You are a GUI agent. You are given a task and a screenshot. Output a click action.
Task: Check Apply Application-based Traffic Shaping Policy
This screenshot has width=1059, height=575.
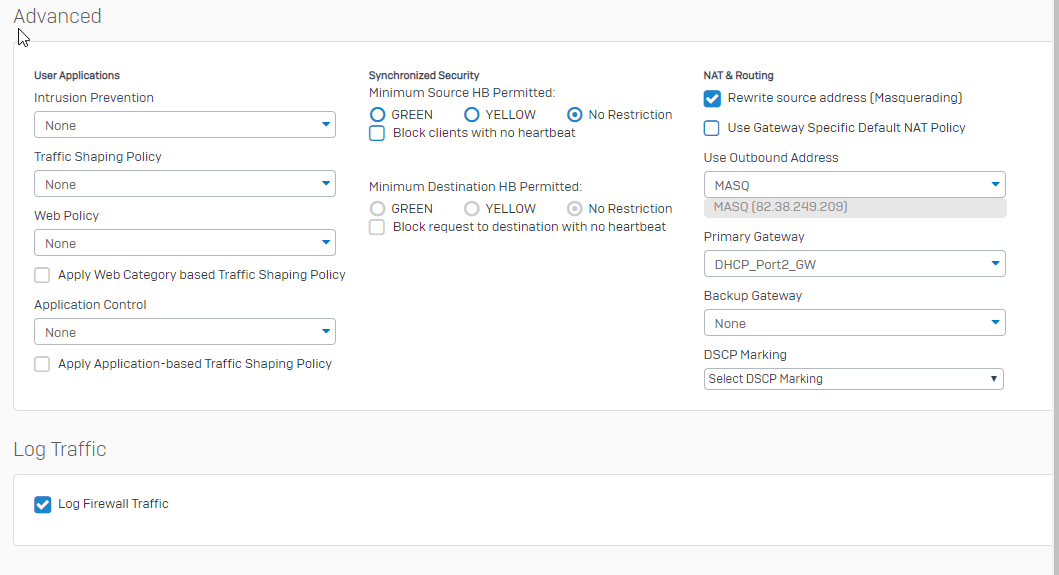point(42,364)
